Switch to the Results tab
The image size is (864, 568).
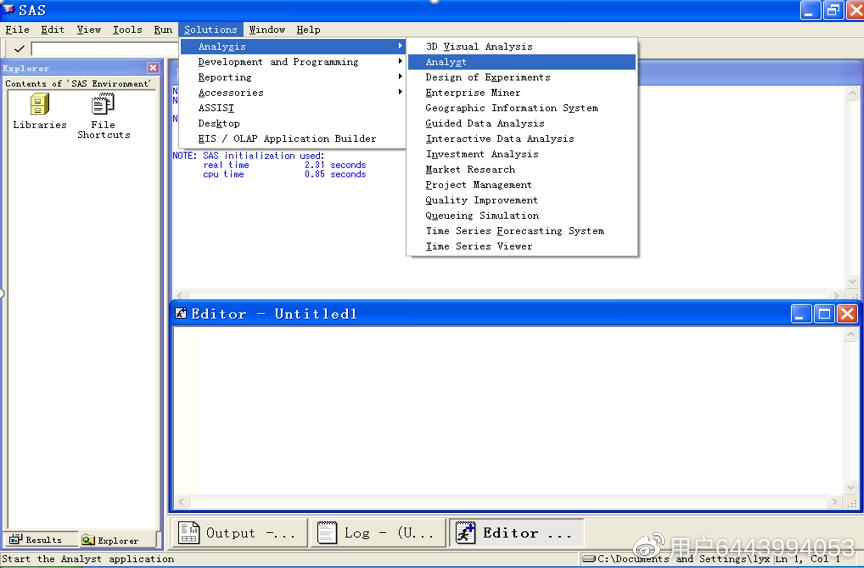[x=36, y=540]
